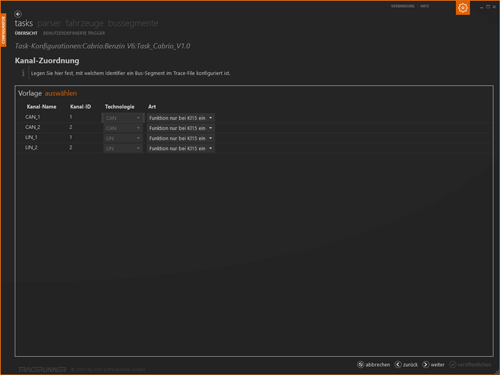Click the abbrechen cancel icon
500x375 pixels.
click(360, 364)
